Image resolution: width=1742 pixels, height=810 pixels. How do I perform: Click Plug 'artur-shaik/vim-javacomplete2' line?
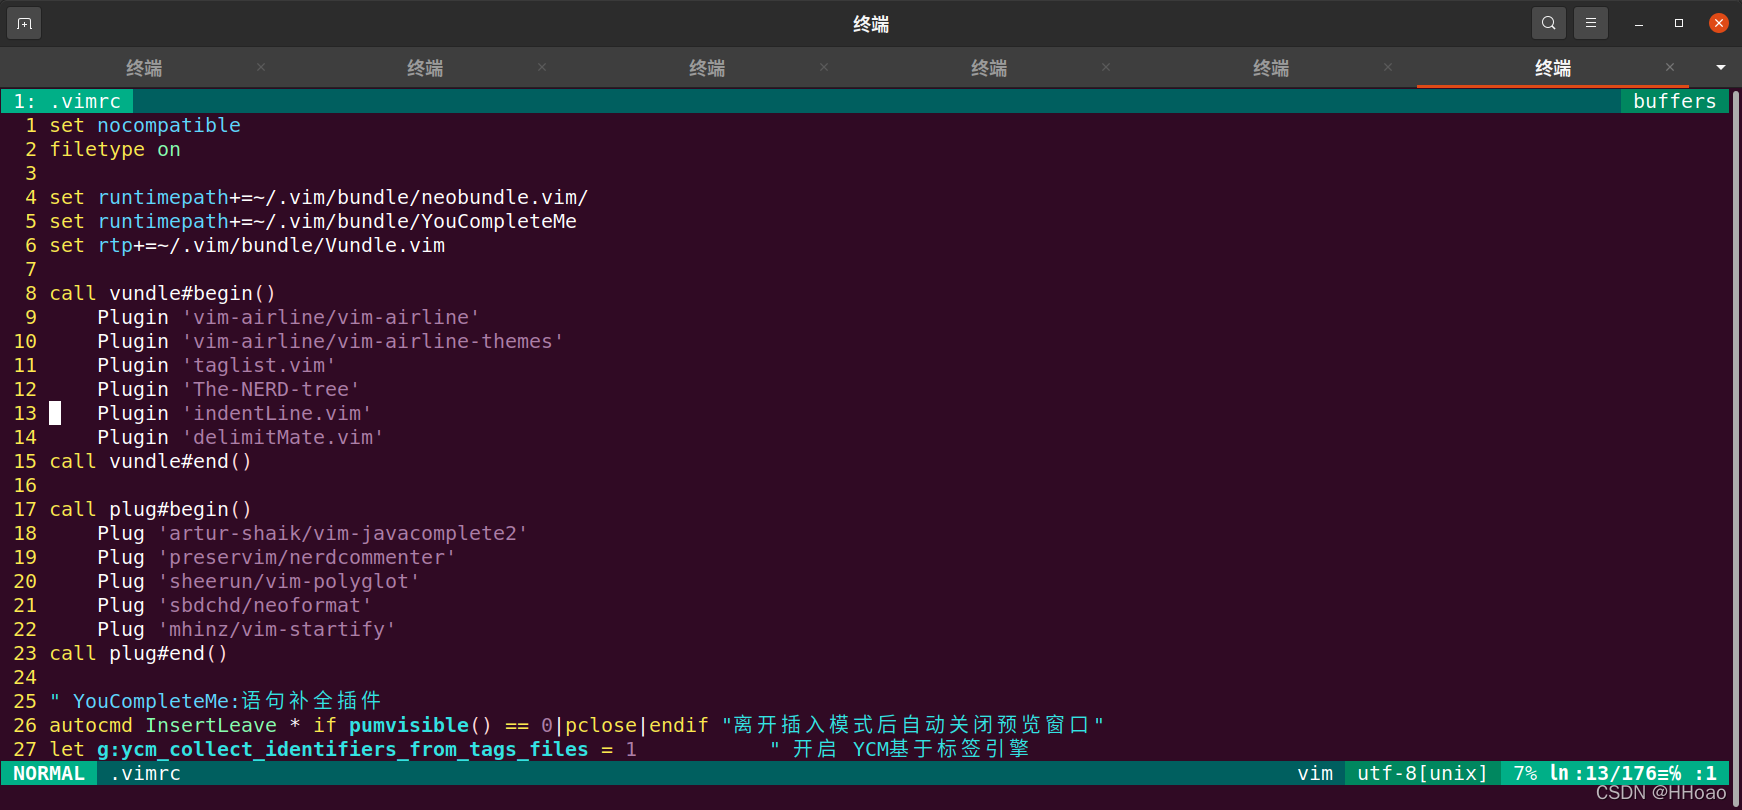(x=313, y=533)
